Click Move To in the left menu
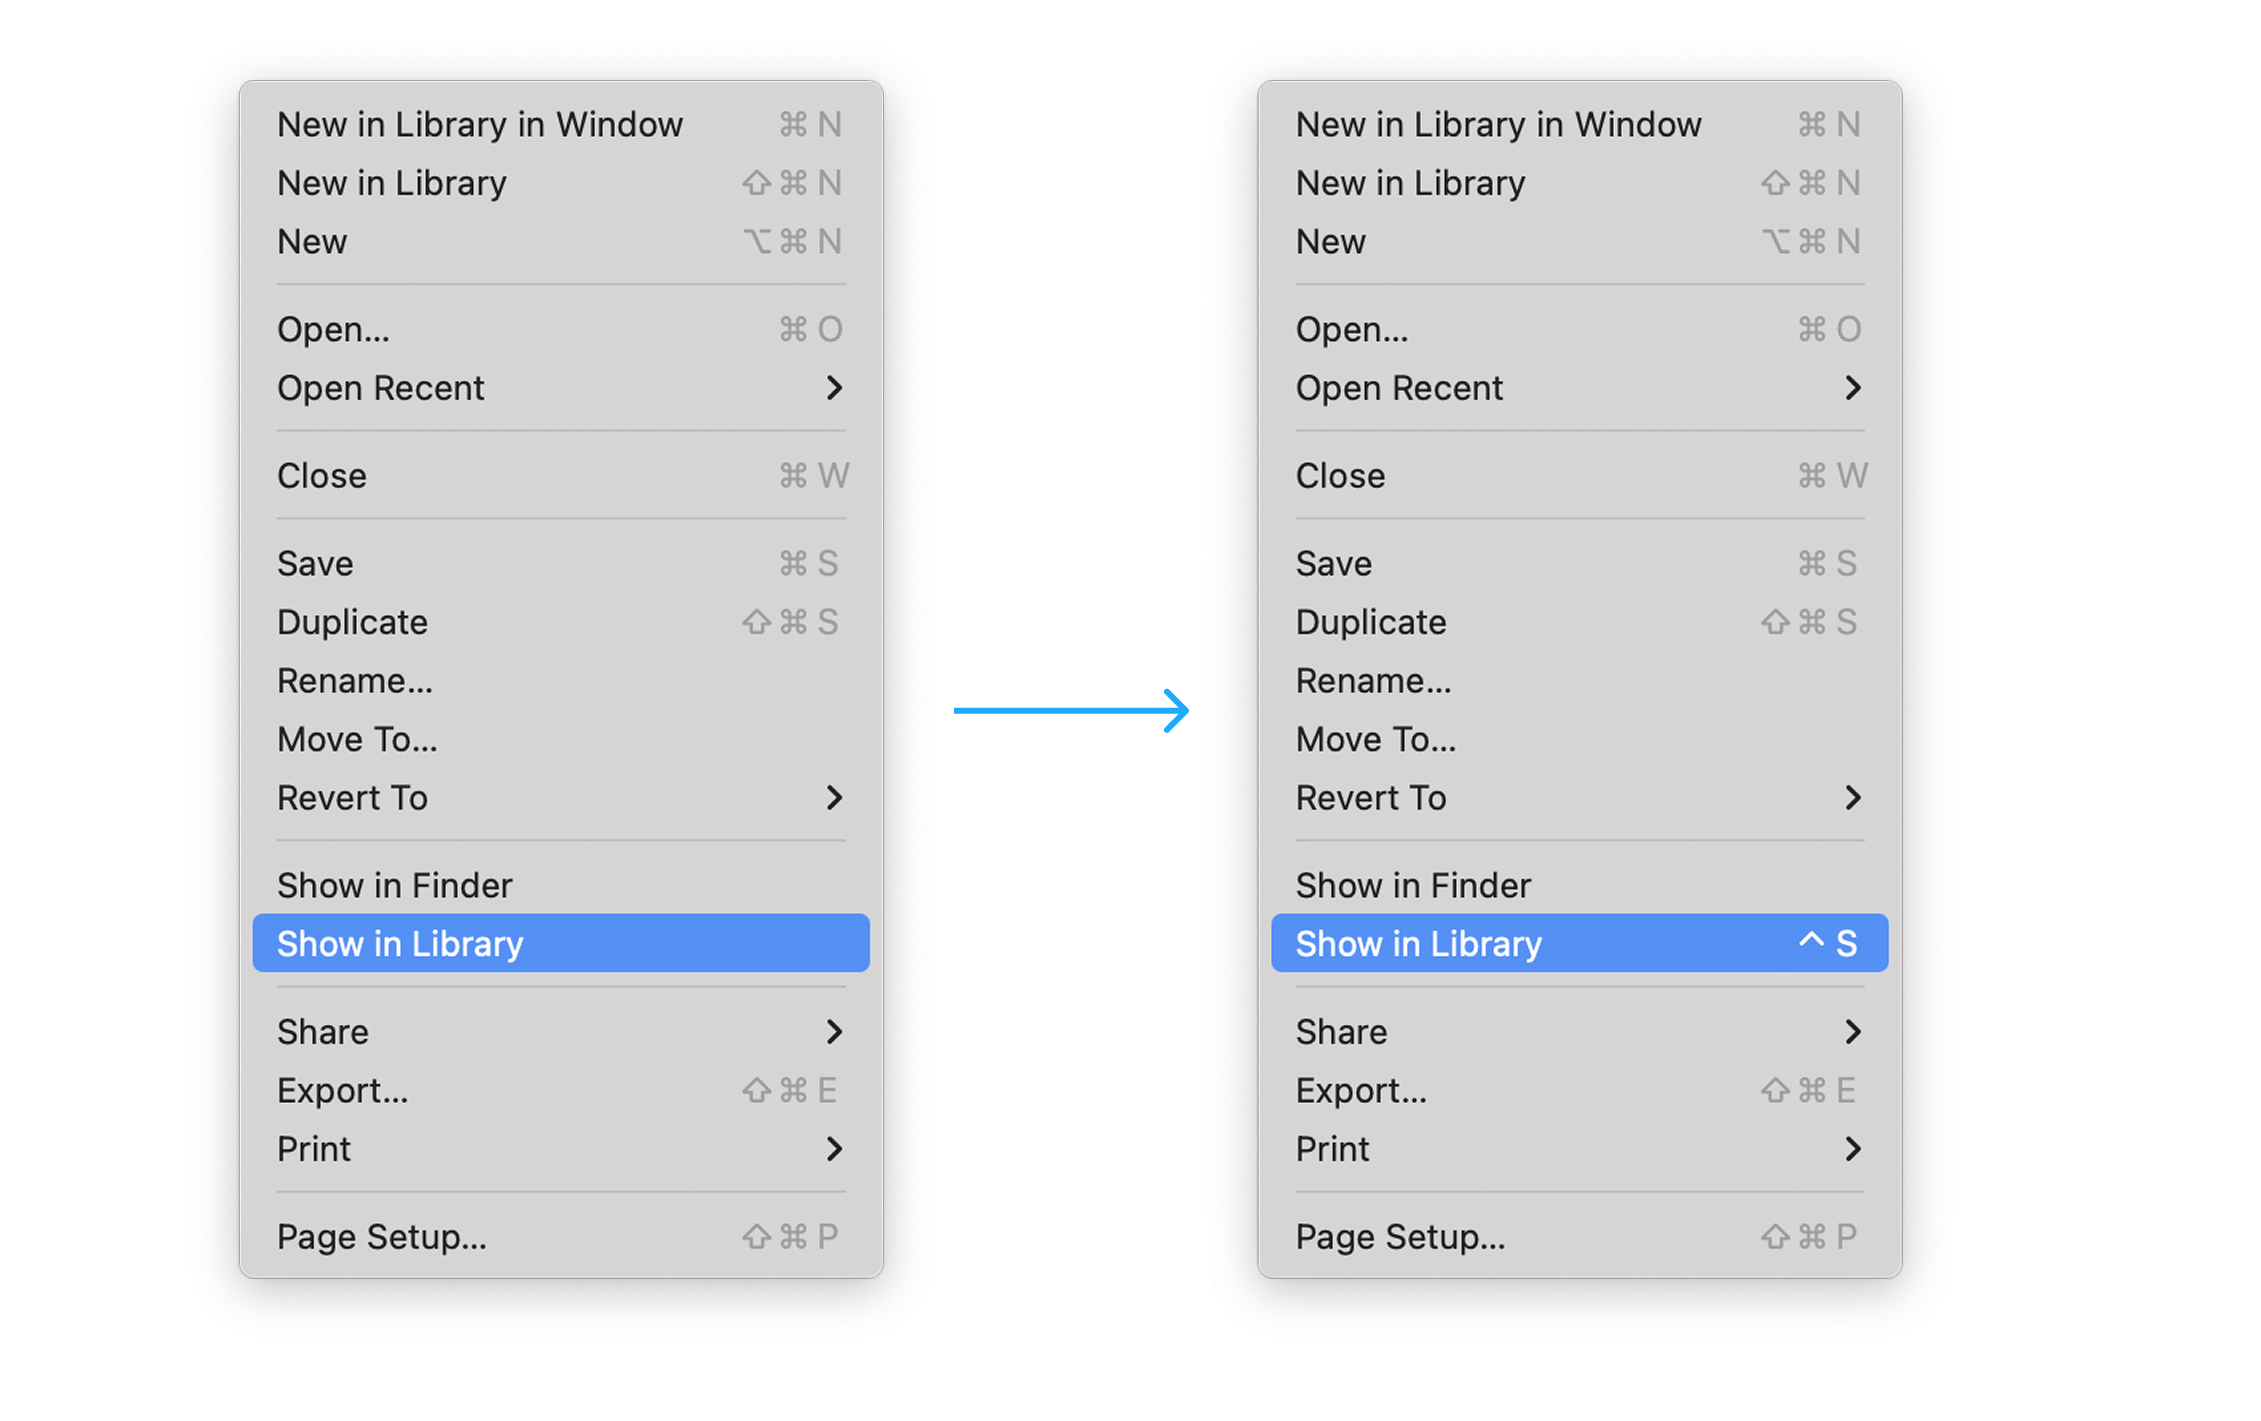Image resolution: width=2261 pixels, height=1421 pixels. pyautogui.click(x=357, y=739)
